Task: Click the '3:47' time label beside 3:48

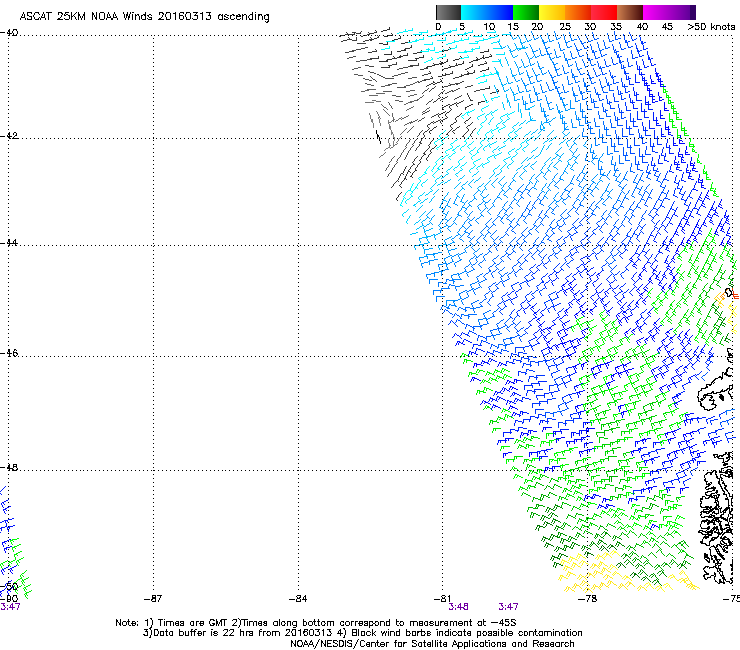Action: tap(508, 607)
